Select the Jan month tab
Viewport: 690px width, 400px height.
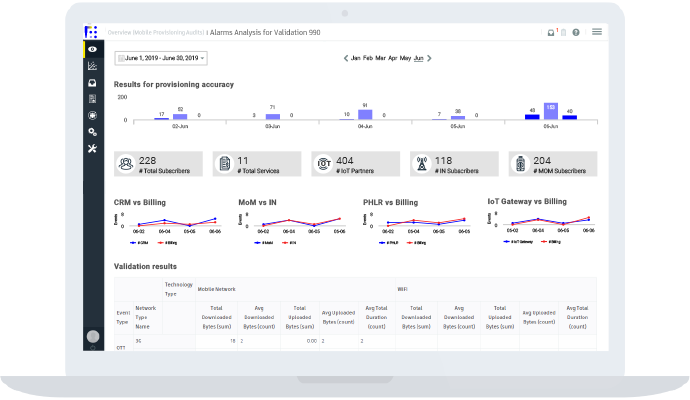pos(356,58)
